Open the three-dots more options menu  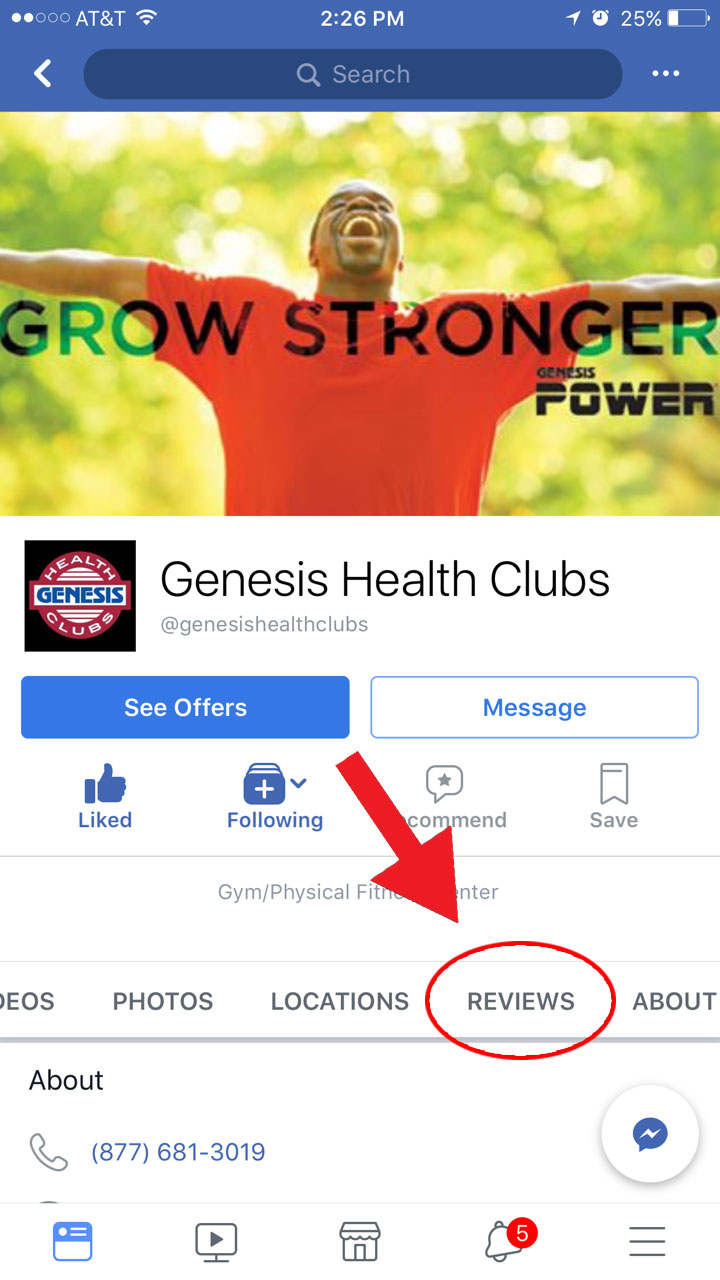click(666, 74)
